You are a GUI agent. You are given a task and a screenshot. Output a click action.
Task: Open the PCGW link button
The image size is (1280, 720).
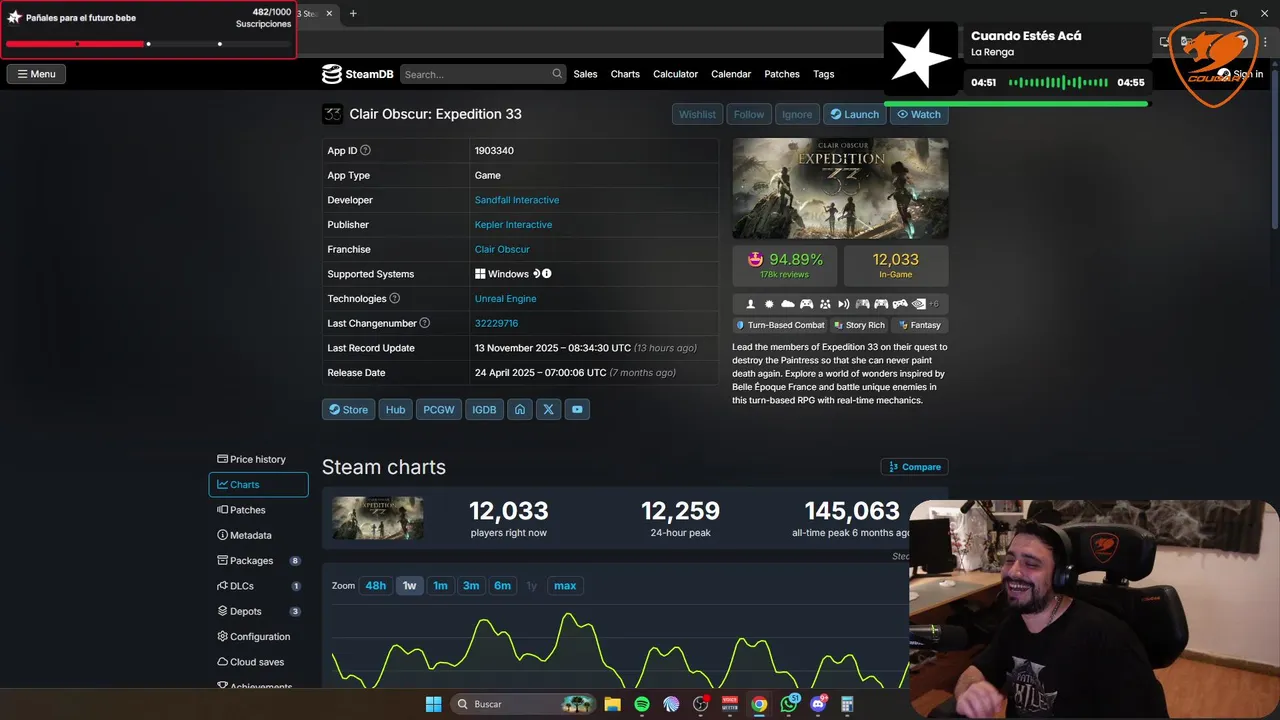click(439, 409)
